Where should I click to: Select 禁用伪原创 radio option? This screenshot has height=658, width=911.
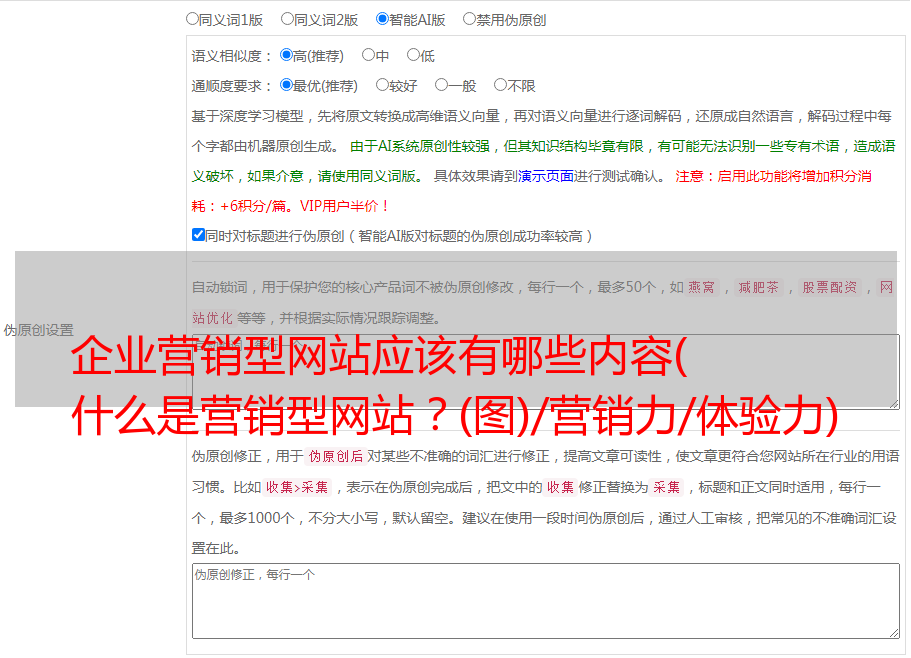coord(469,19)
